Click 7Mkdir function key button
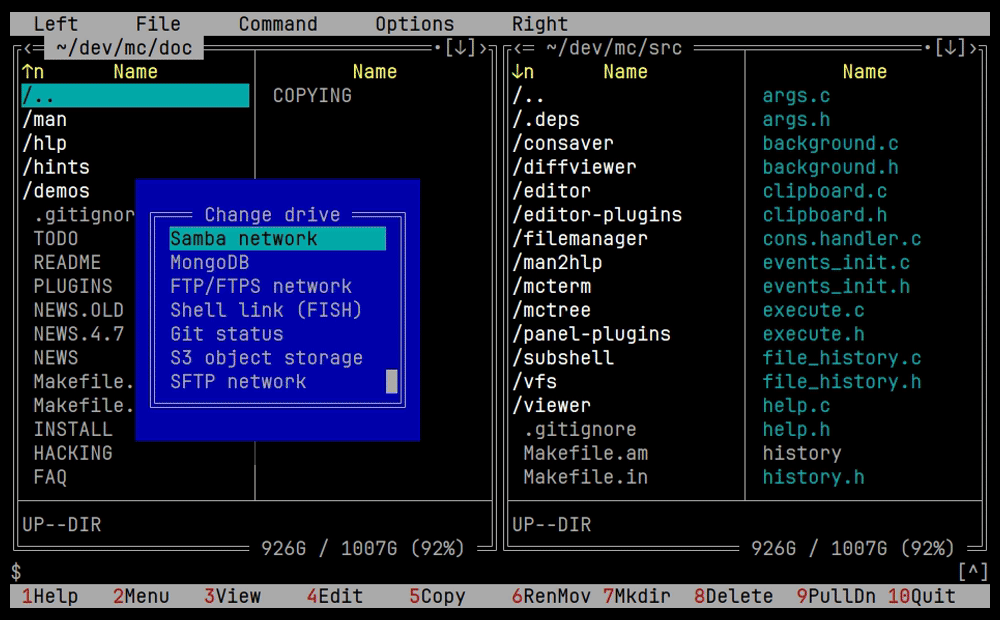This screenshot has height=620, width=1000. pos(636,596)
